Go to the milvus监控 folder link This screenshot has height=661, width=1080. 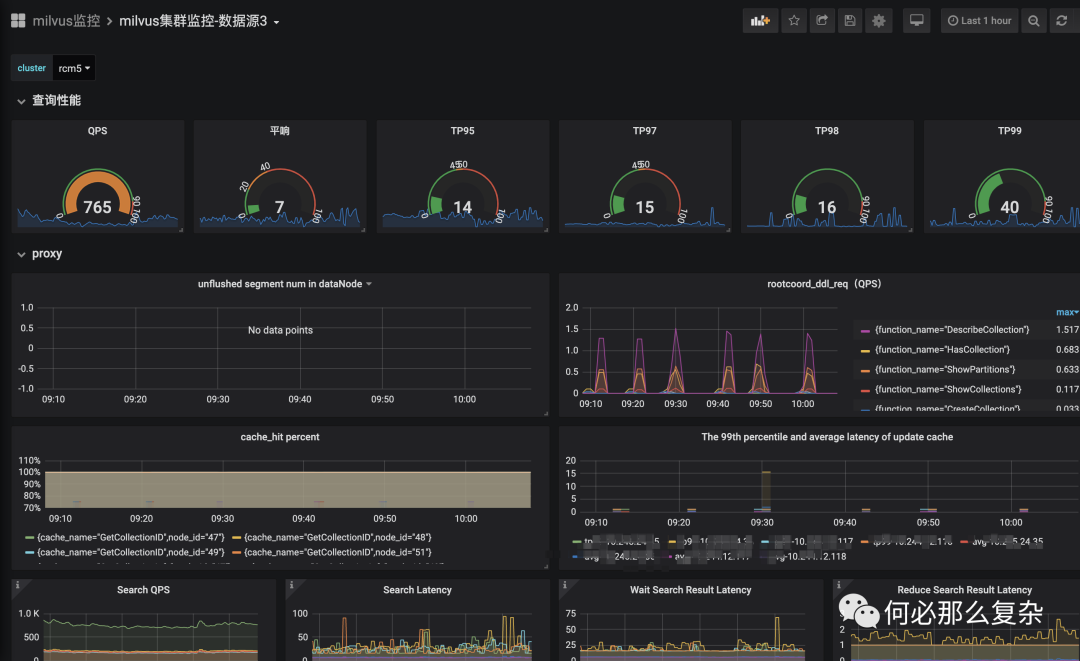[66, 21]
